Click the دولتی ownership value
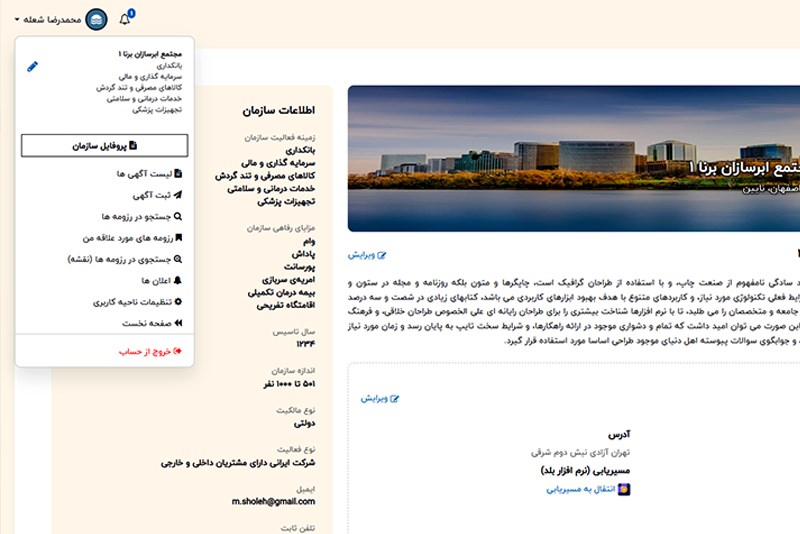 point(305,423)
